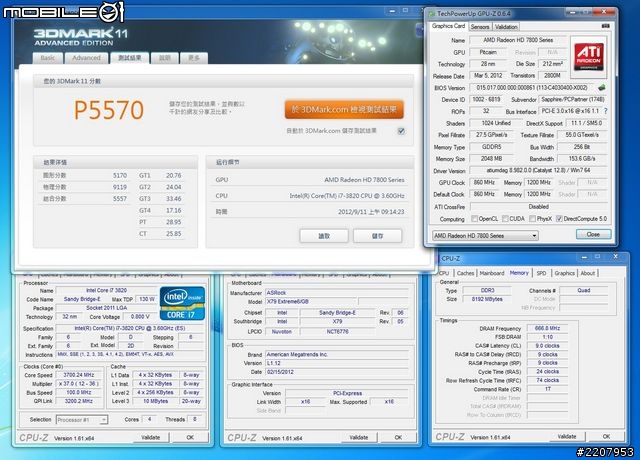This screenshot has width=640, height=460.
Task: Select the Memory tab in CPU-Z memory window
Action: [519, 273]
